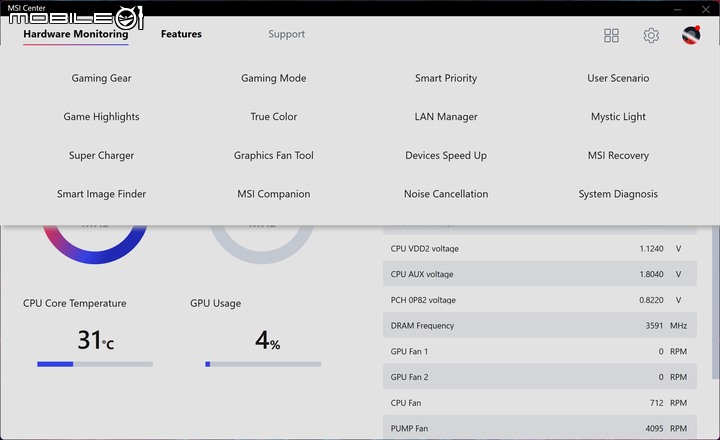Click GPU Usage label
This screenshot has width=720, height=440.
coord(215,303)
